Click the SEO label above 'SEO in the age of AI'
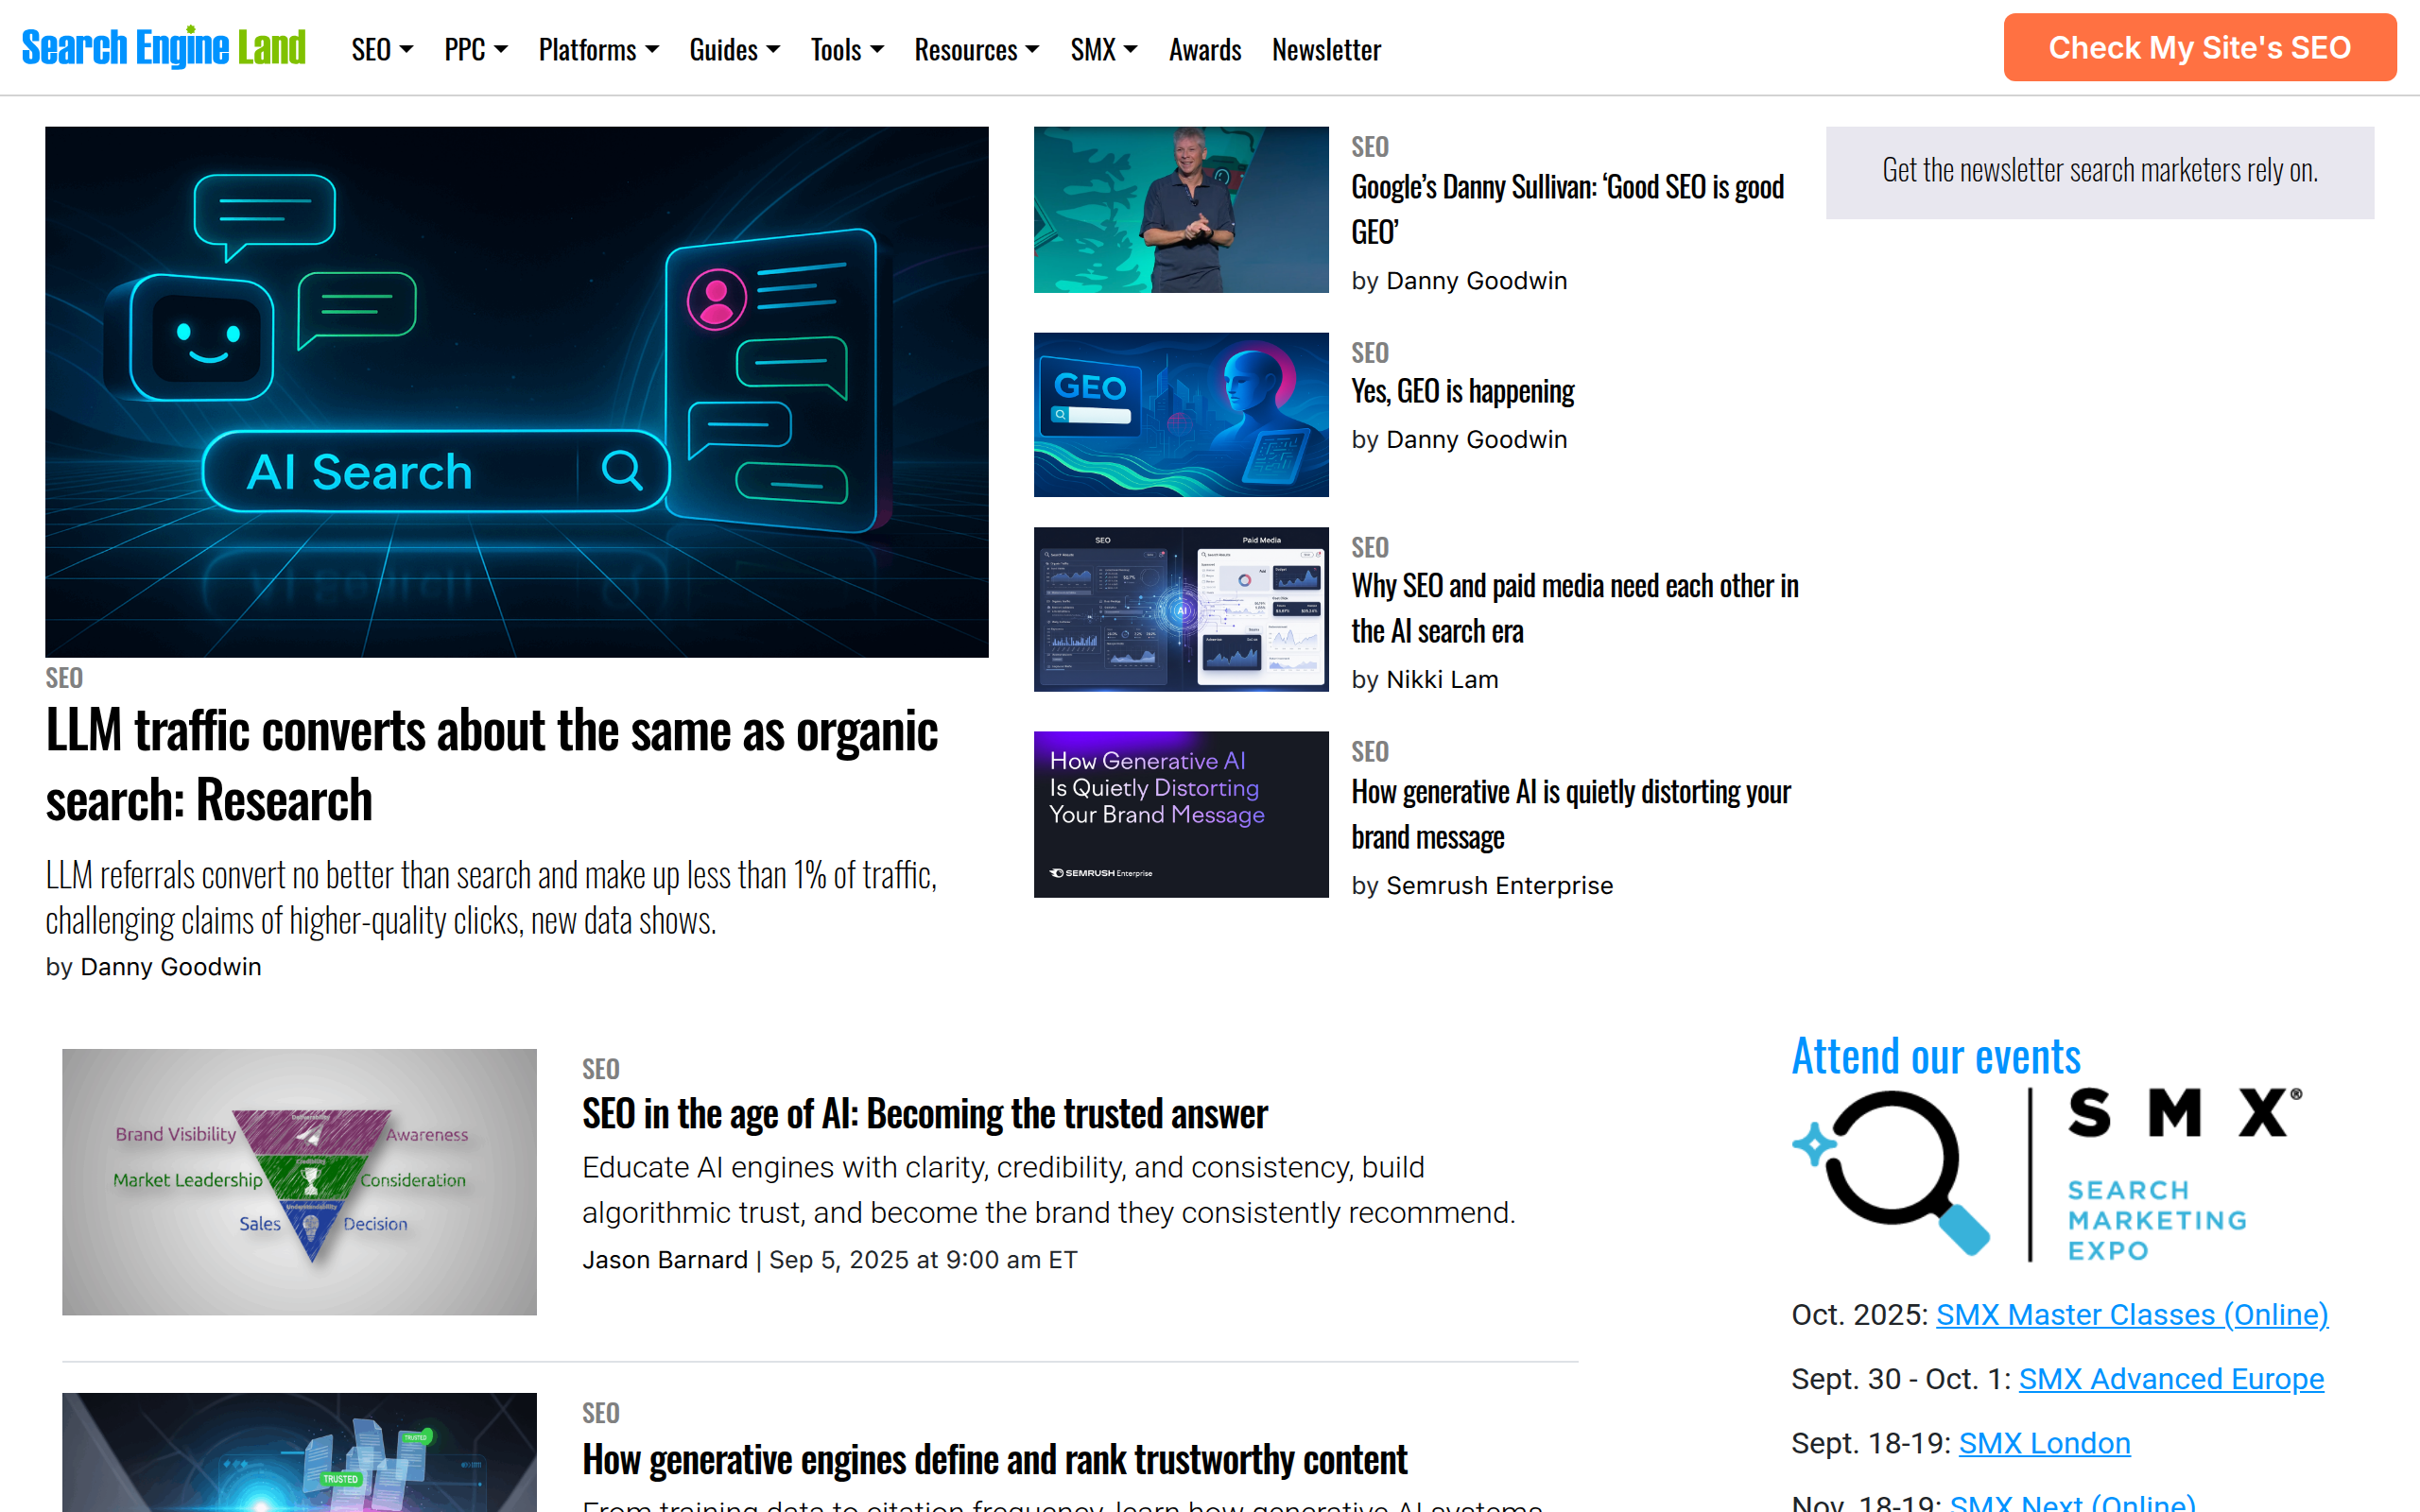 pos(600,1068)
